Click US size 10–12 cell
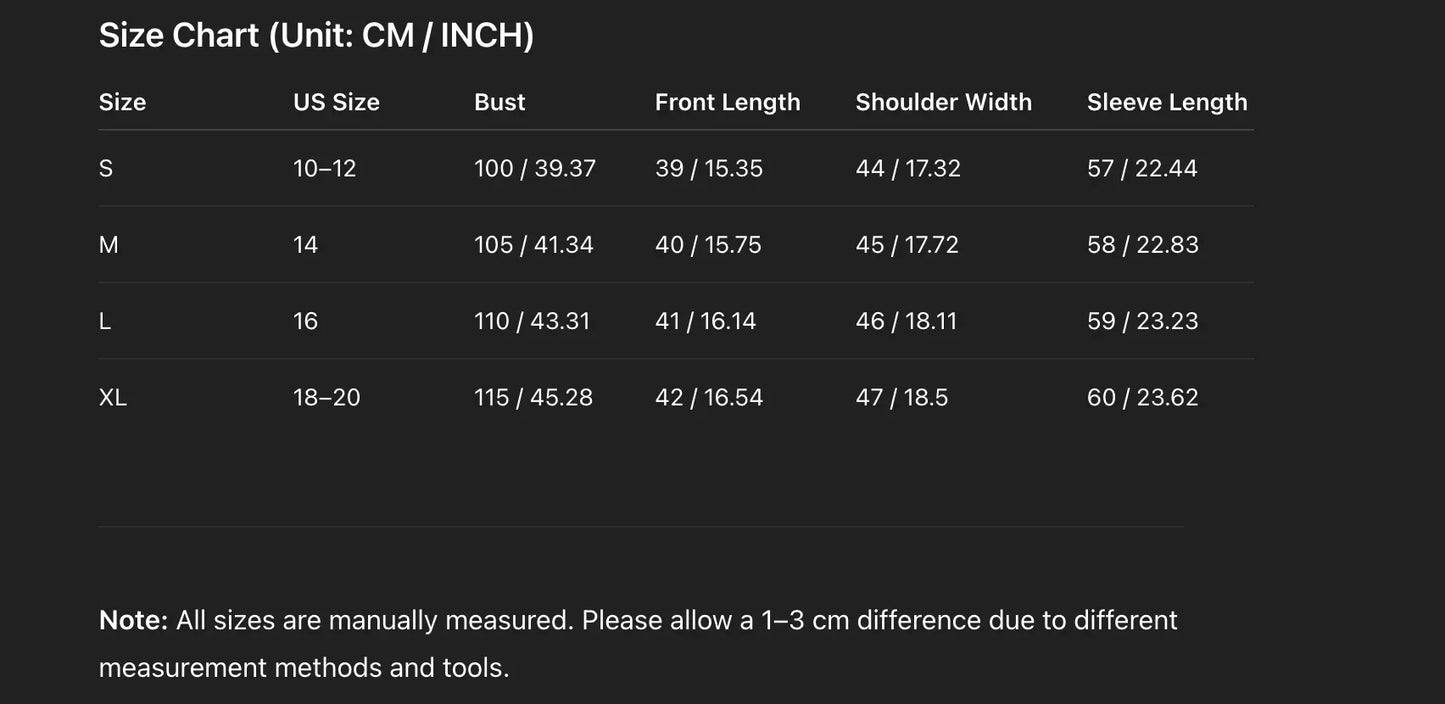Screen dimensions: 1445x704 [324, 168]
